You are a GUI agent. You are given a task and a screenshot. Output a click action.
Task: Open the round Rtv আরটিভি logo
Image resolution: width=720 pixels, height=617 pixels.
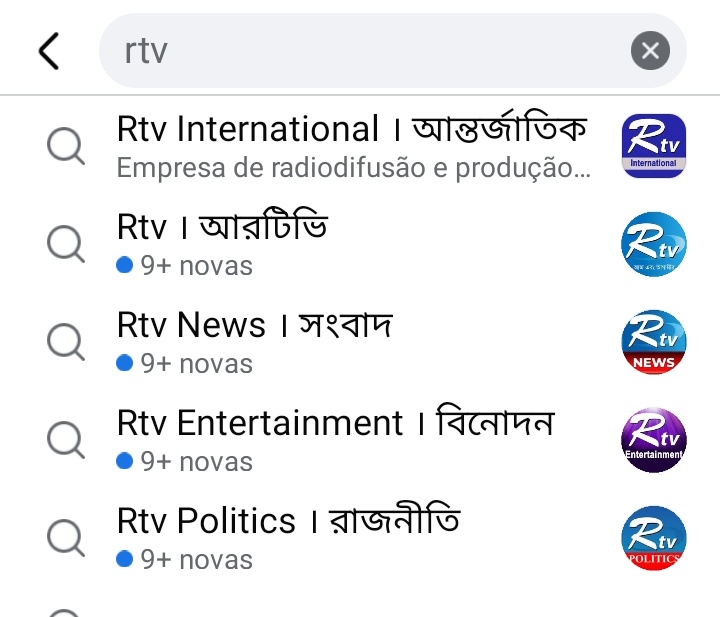point(653,244)
